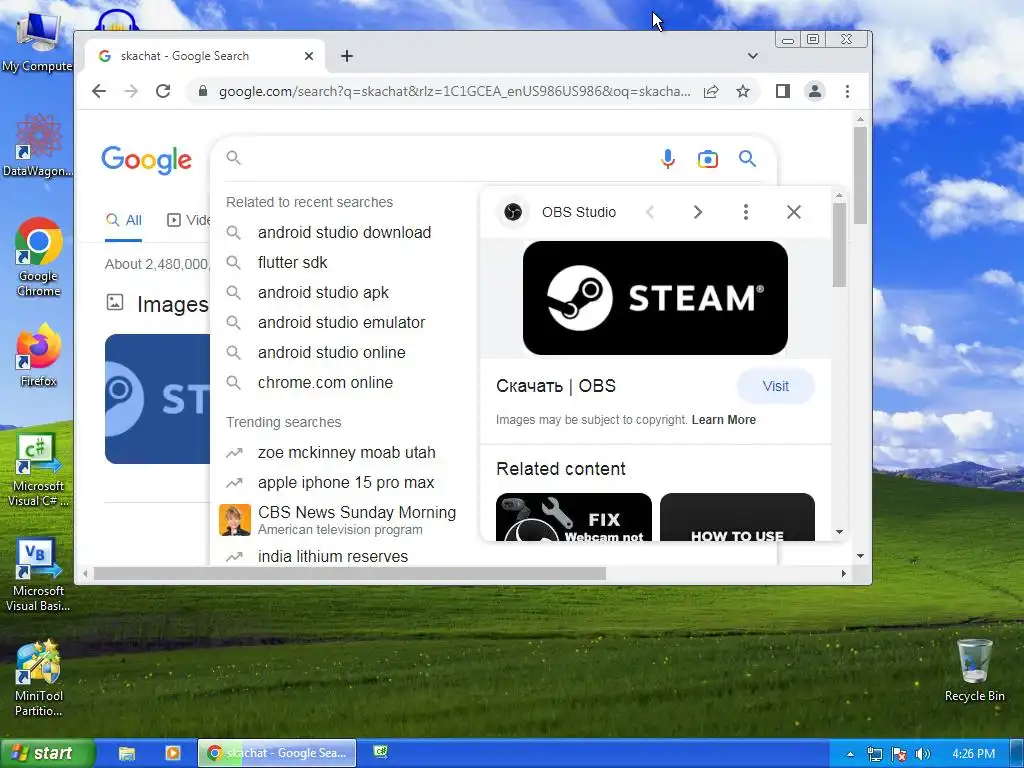This screenshot has height=768, width=1024.
Task: Select suggestion android studio download
Action: tap(344, 232)
